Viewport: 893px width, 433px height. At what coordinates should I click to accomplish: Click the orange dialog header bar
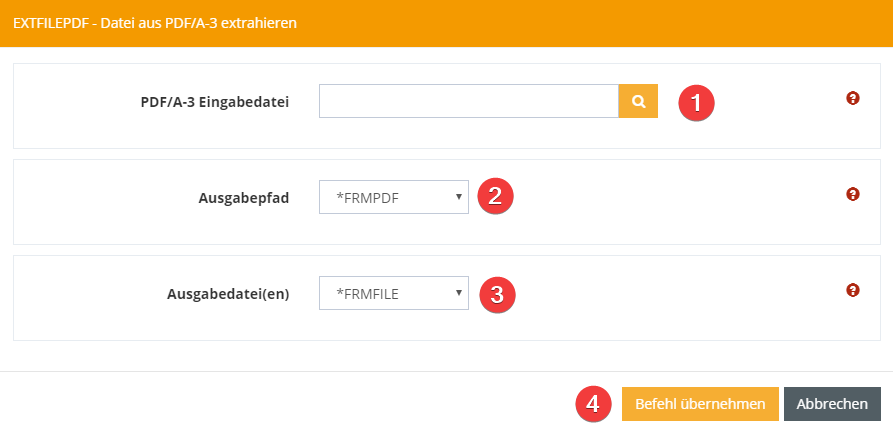point(600,22)
